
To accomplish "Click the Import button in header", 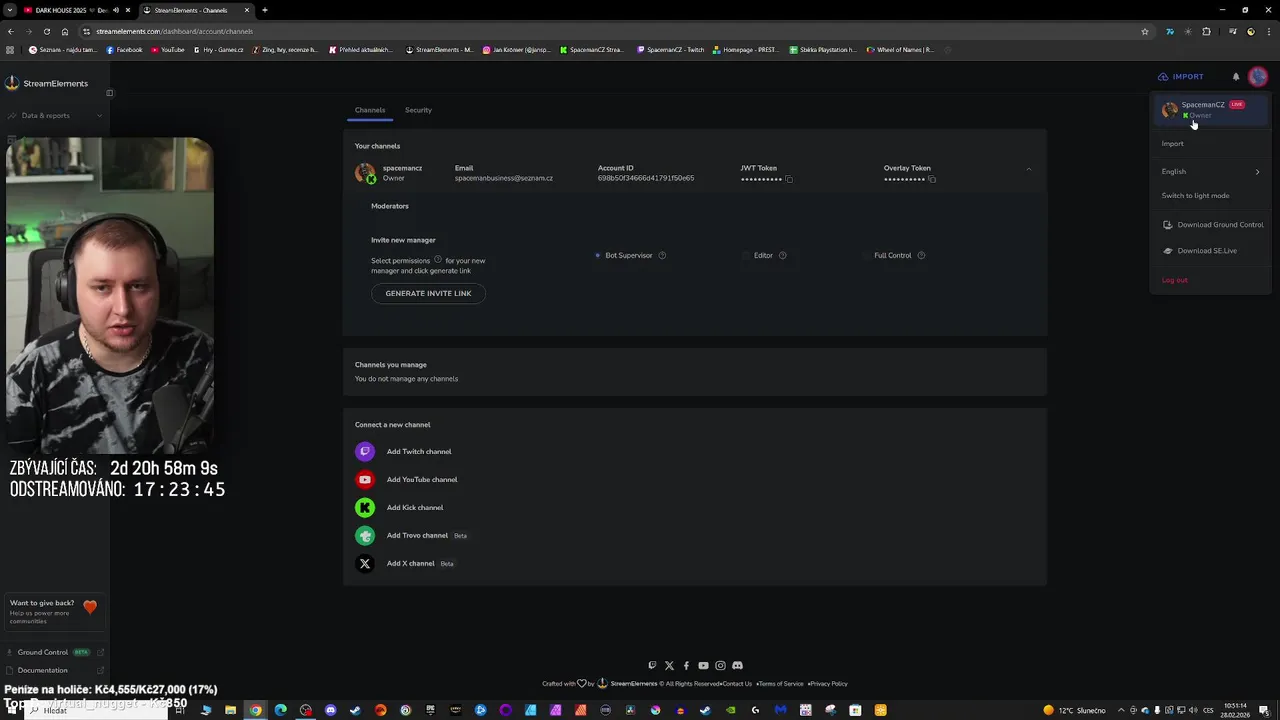I will 1181,76.
